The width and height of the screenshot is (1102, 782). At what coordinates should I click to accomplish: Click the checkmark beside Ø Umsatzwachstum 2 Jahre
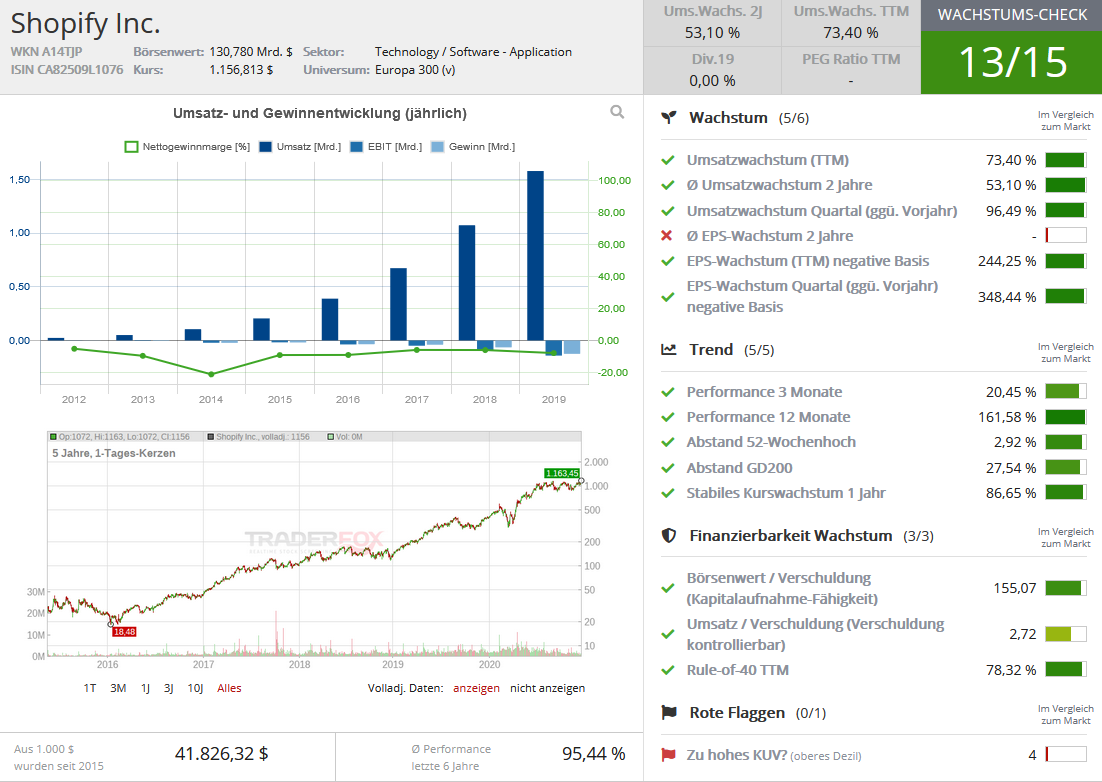668,185
